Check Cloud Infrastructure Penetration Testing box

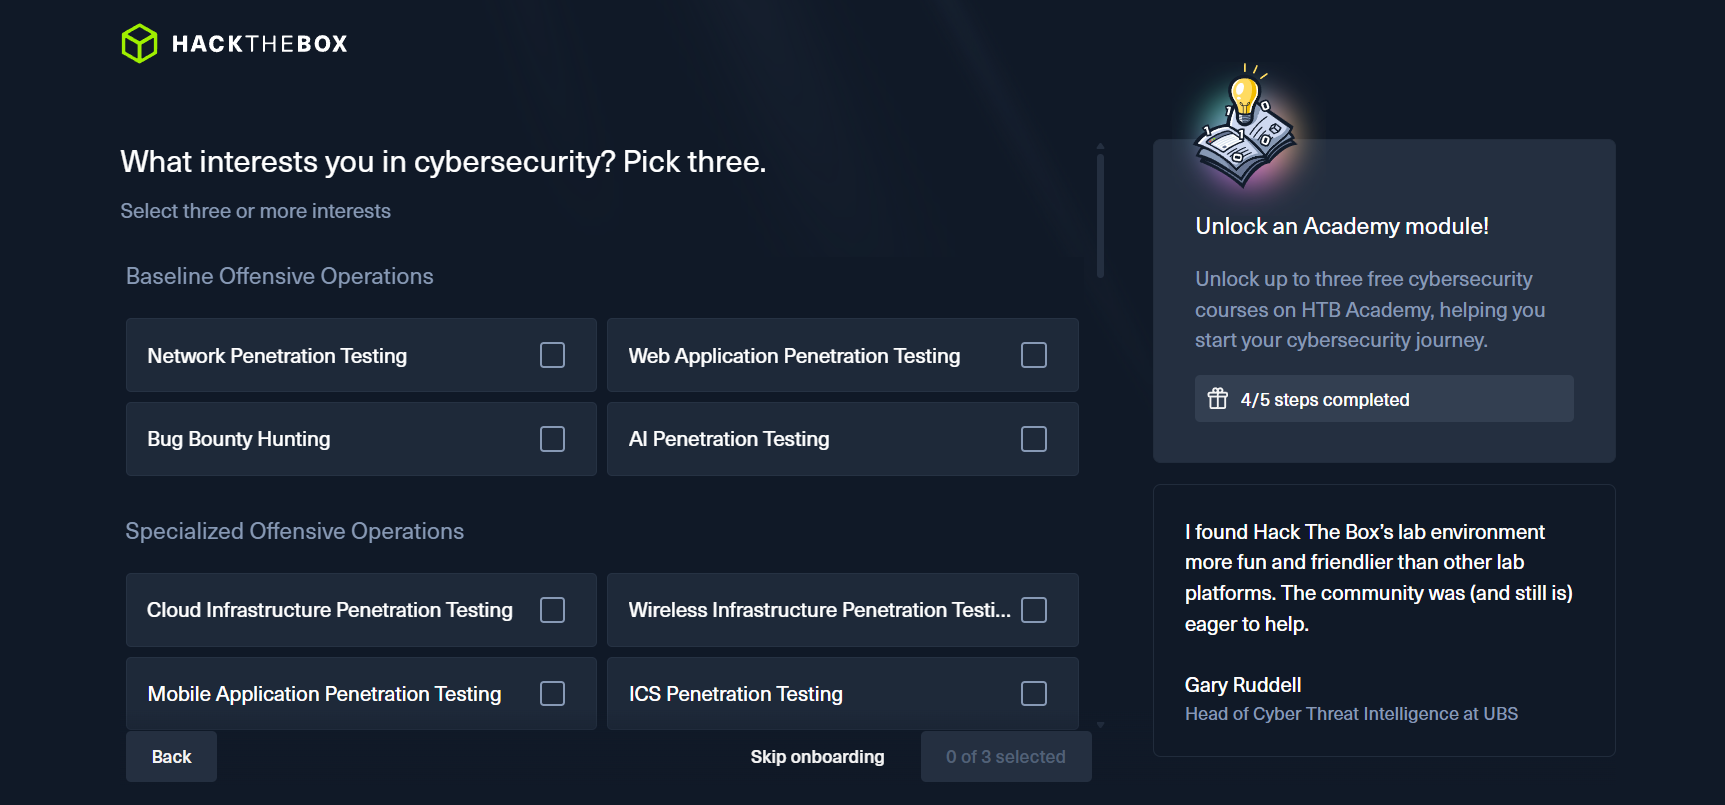552,610
